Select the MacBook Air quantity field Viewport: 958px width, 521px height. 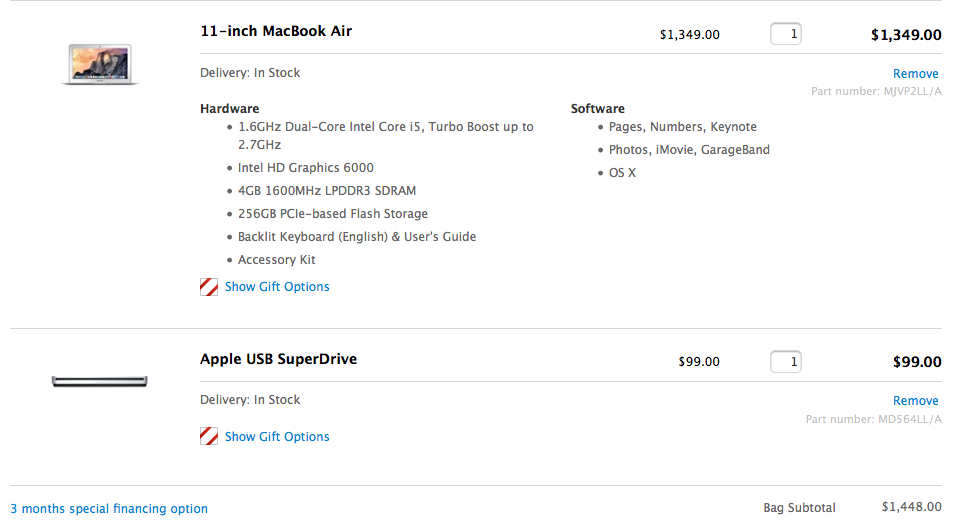tap(786, 34)
